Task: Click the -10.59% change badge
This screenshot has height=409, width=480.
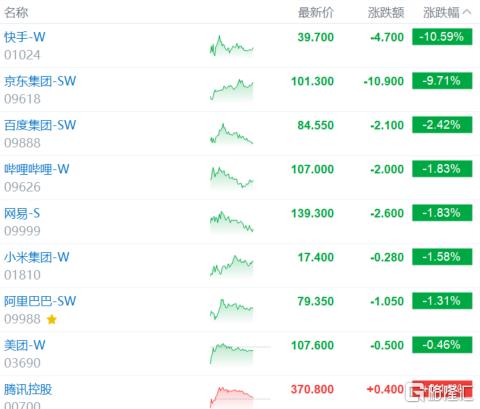Action: point(442,37)
